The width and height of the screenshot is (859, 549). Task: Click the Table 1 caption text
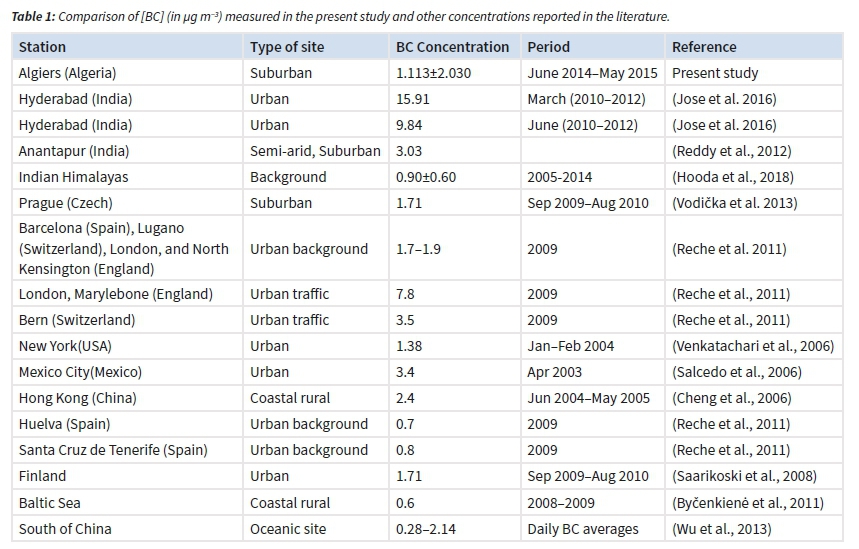point(340,17)
